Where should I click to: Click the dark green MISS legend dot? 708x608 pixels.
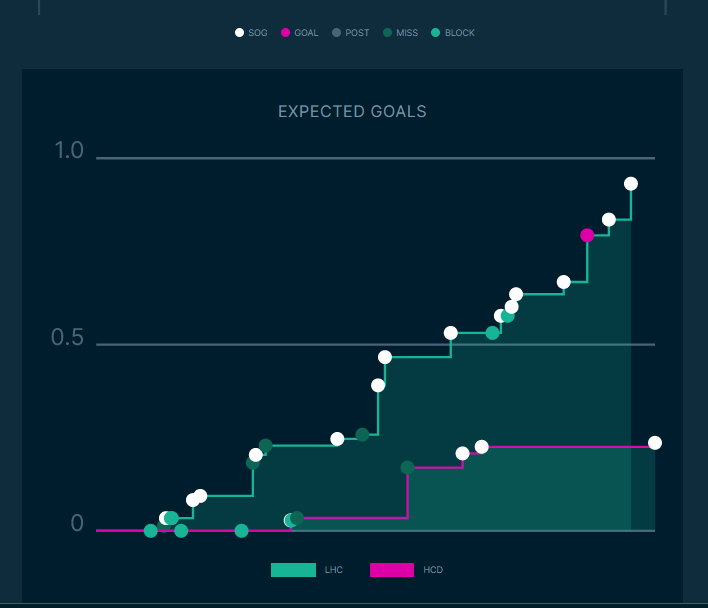pyautogui.click(x=387, y=33)
